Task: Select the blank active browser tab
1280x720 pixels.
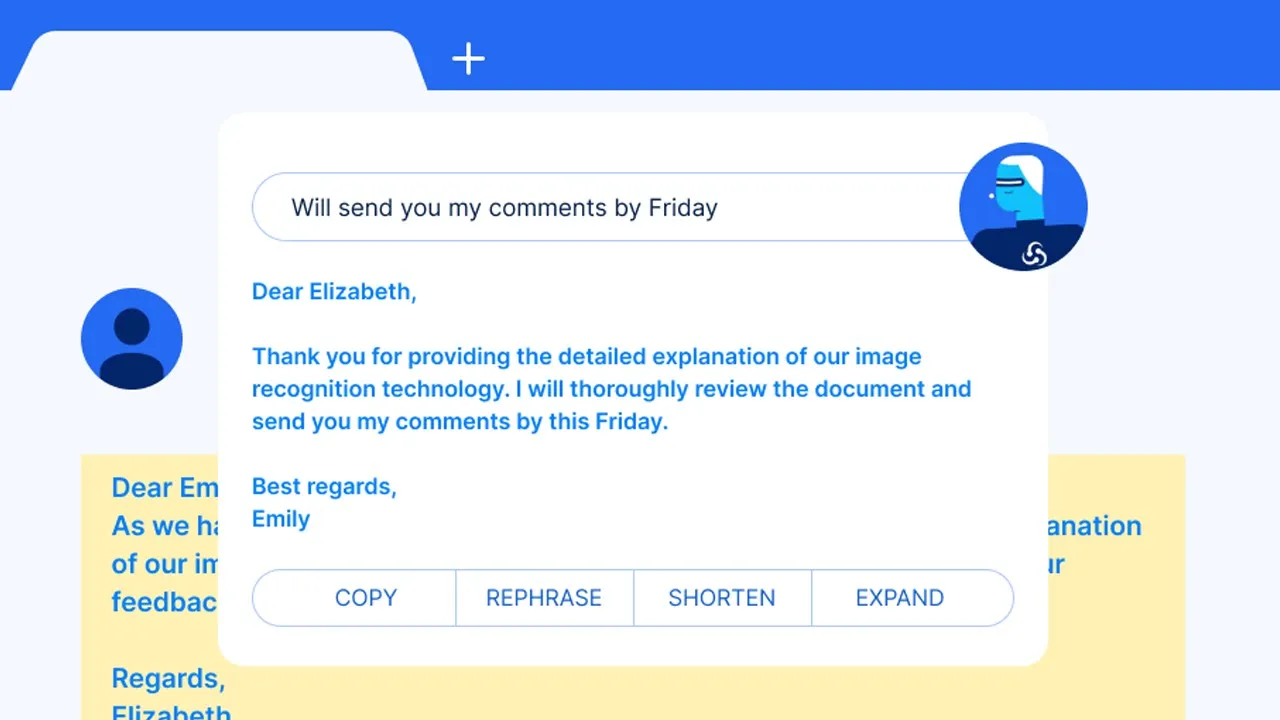Action: tap(220, 61)
